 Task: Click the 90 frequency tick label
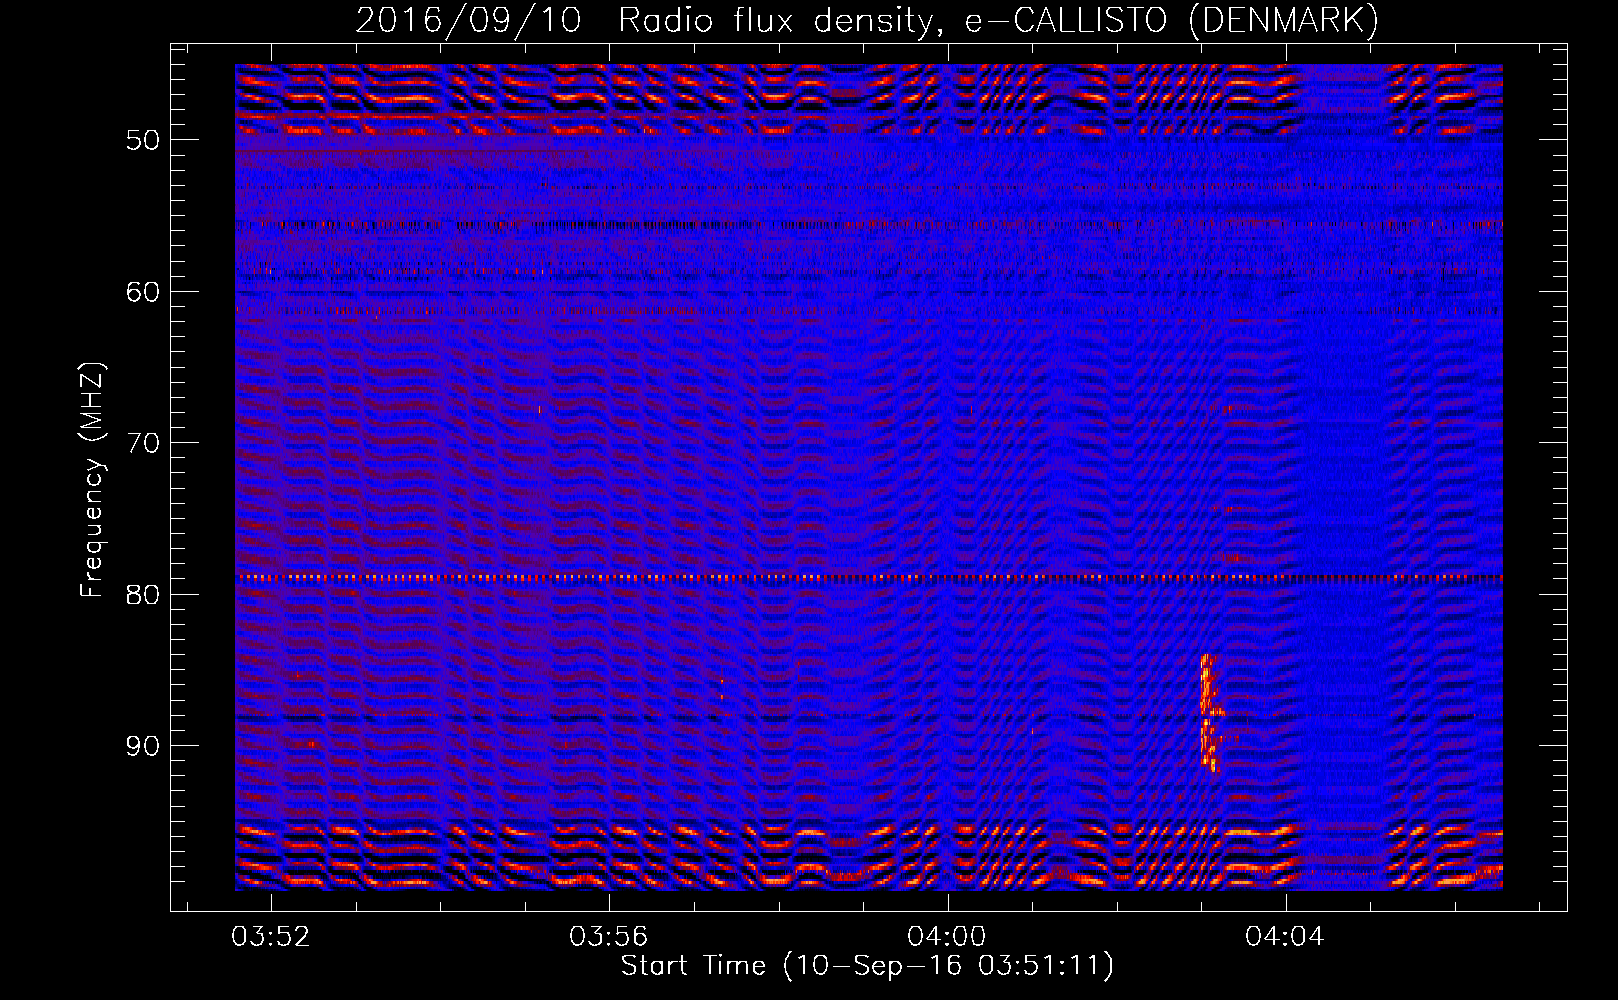tap(142, 746)
